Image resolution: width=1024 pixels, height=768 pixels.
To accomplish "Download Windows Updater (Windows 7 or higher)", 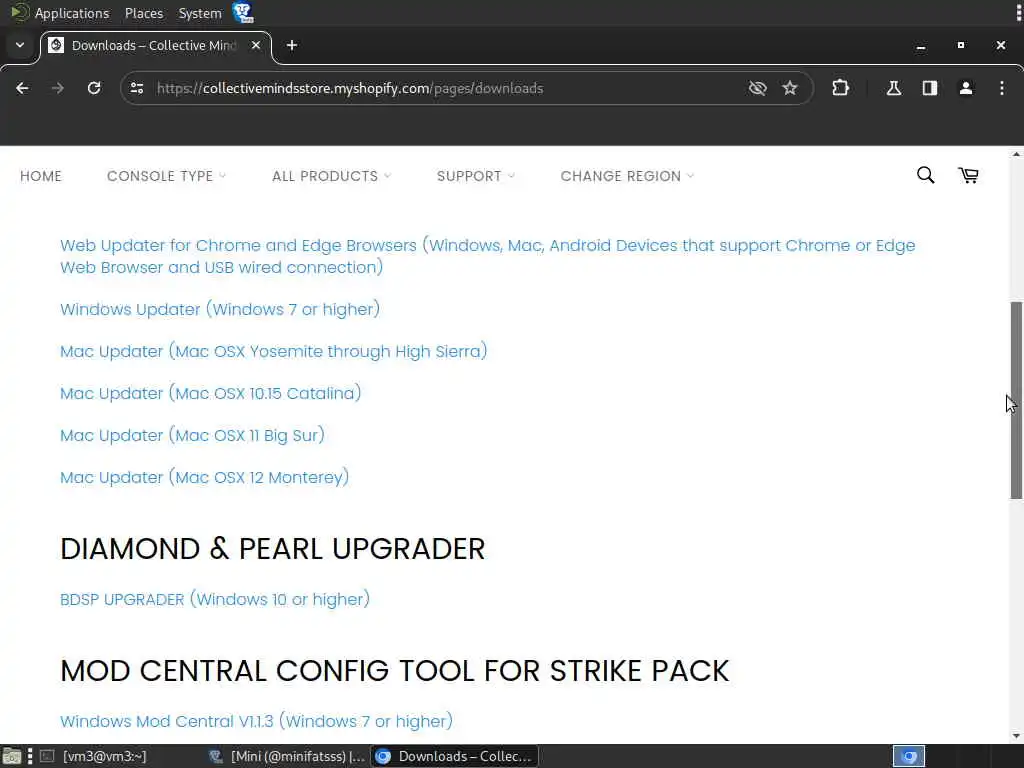I will pos(220,309).
